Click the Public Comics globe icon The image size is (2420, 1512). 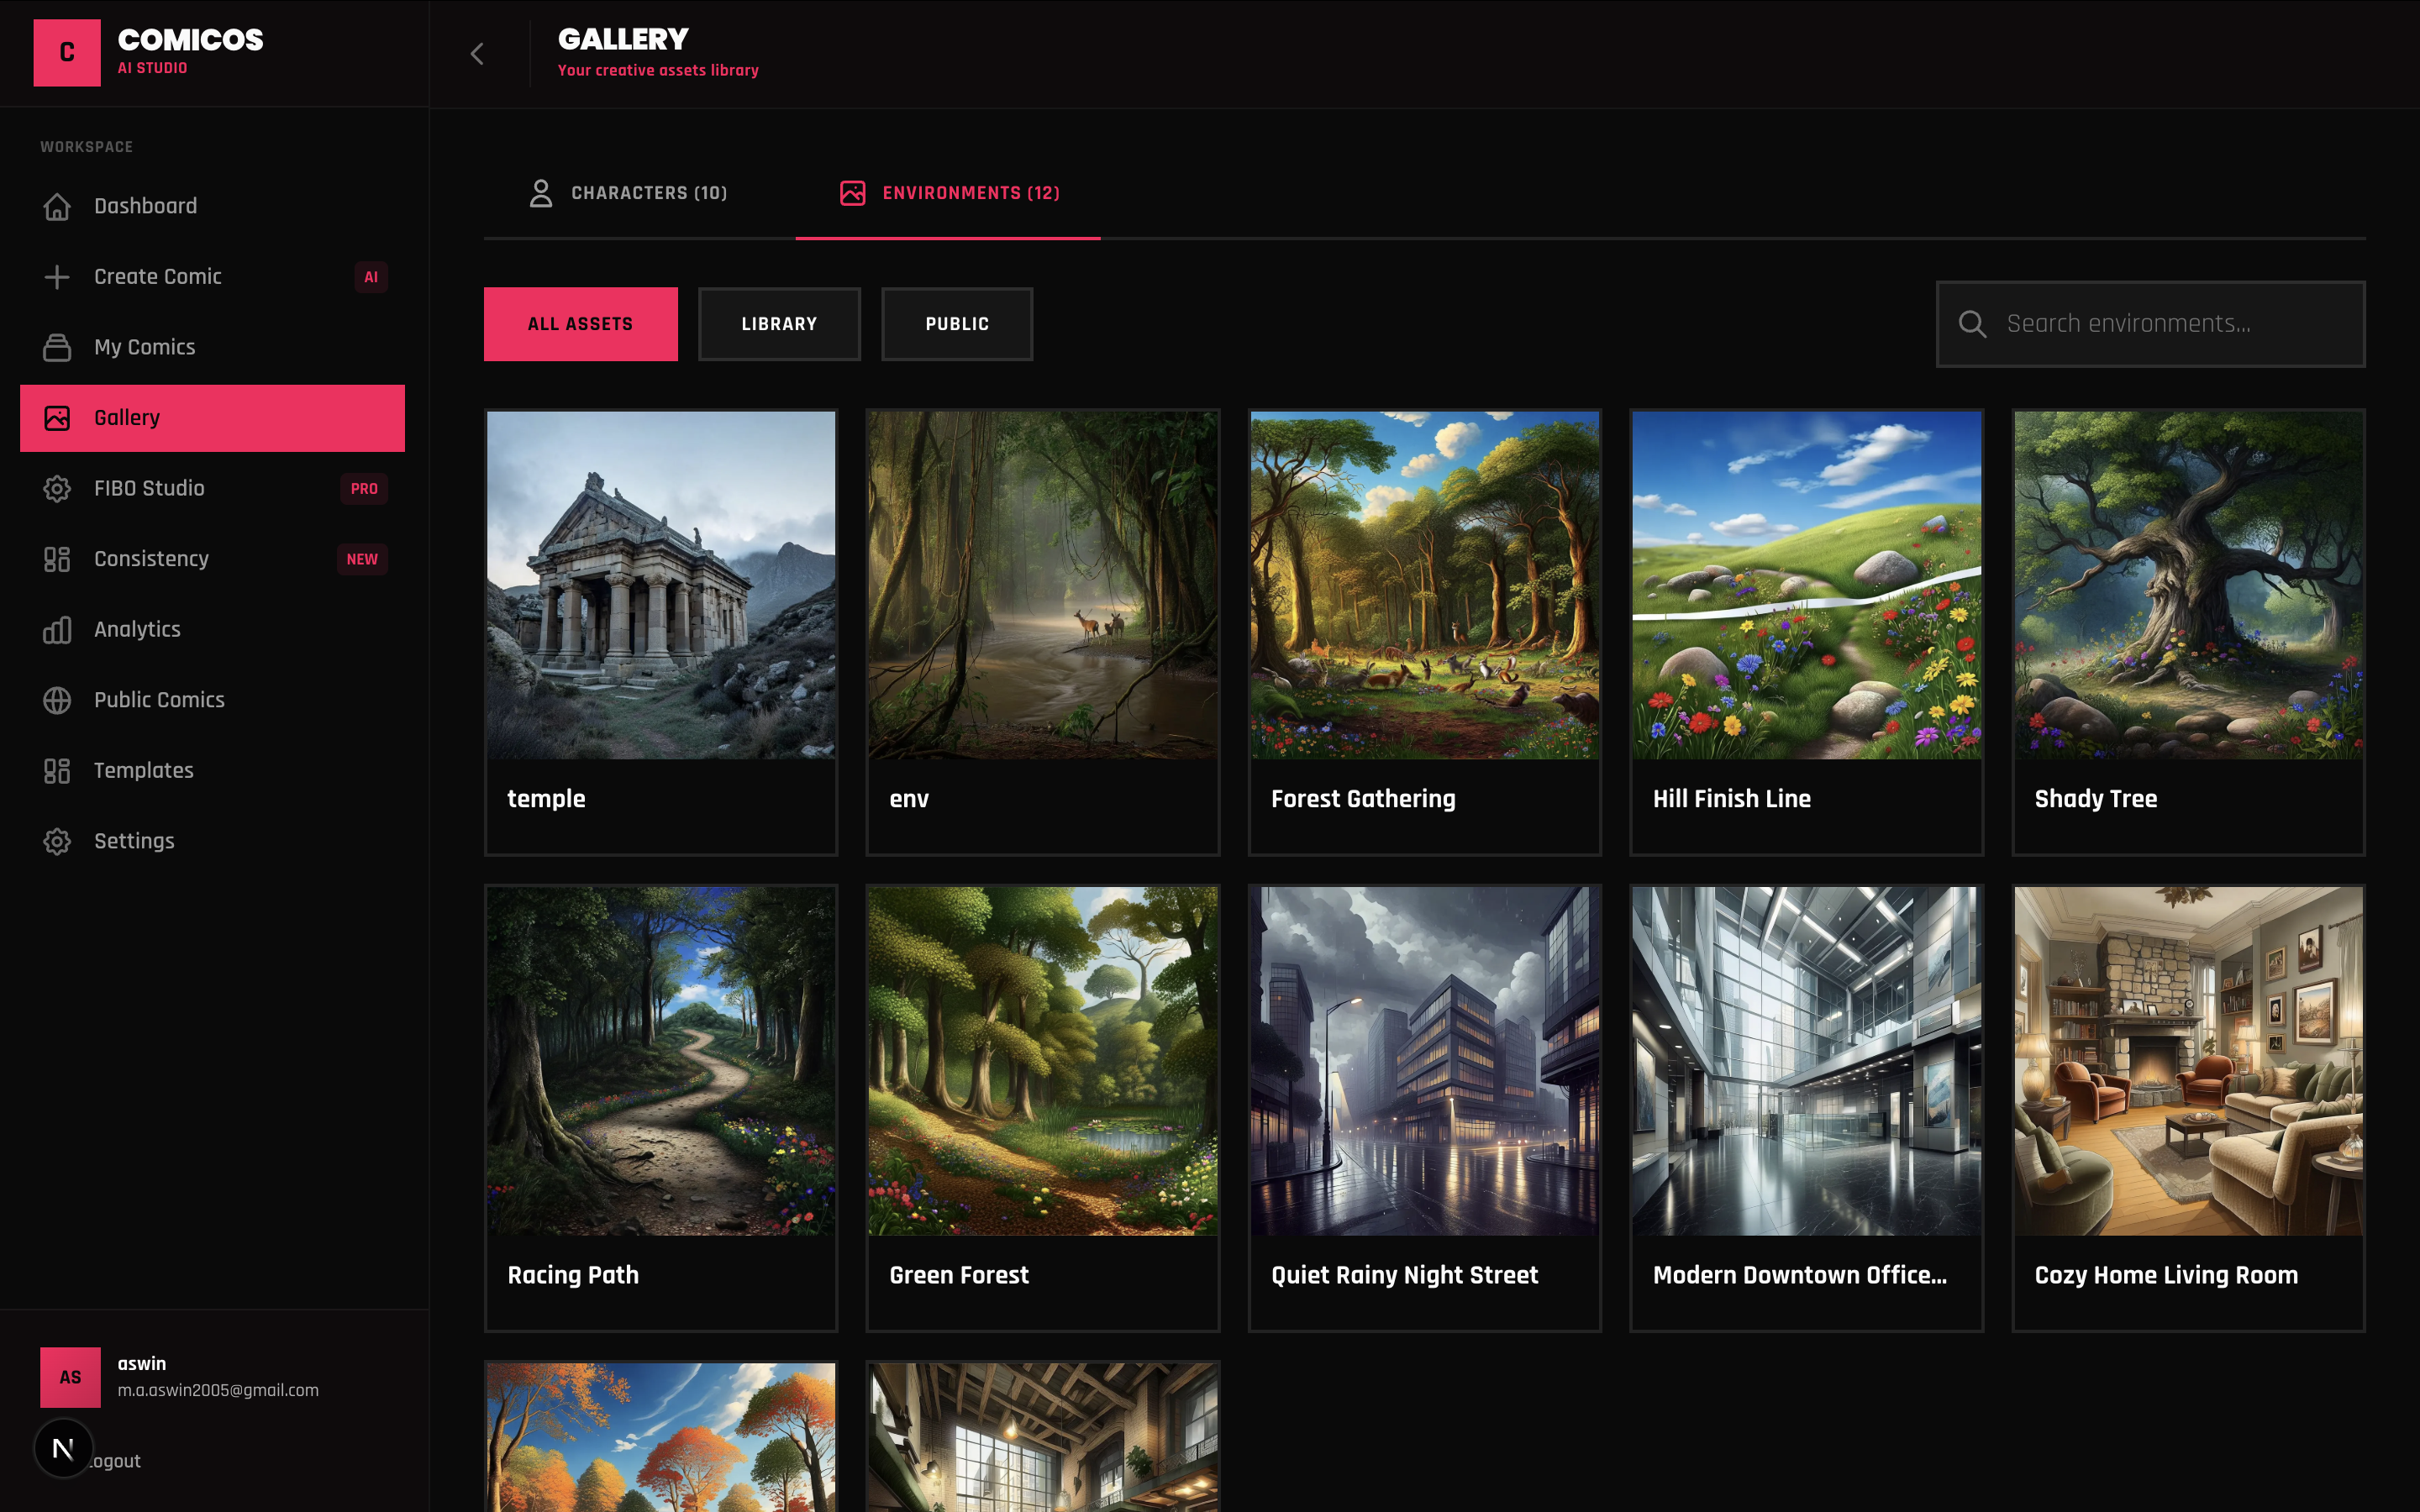[57, 700]
